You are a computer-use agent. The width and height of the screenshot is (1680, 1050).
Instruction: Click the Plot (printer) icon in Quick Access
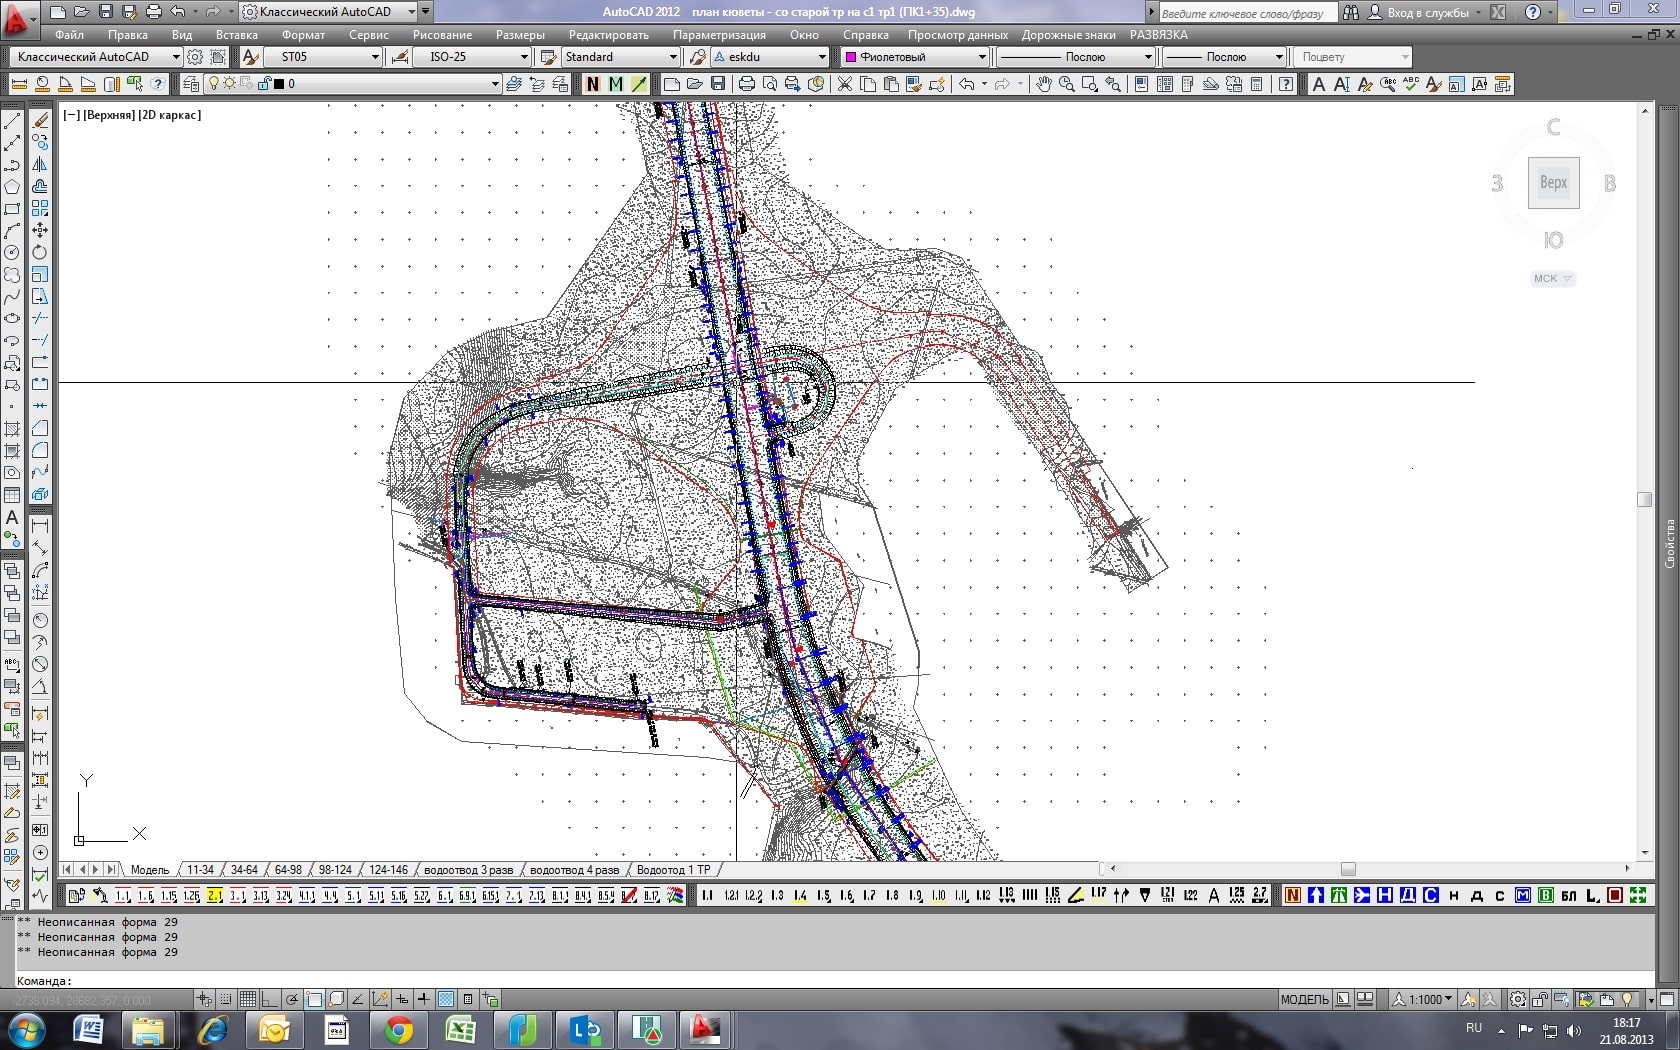click(153, 12)
